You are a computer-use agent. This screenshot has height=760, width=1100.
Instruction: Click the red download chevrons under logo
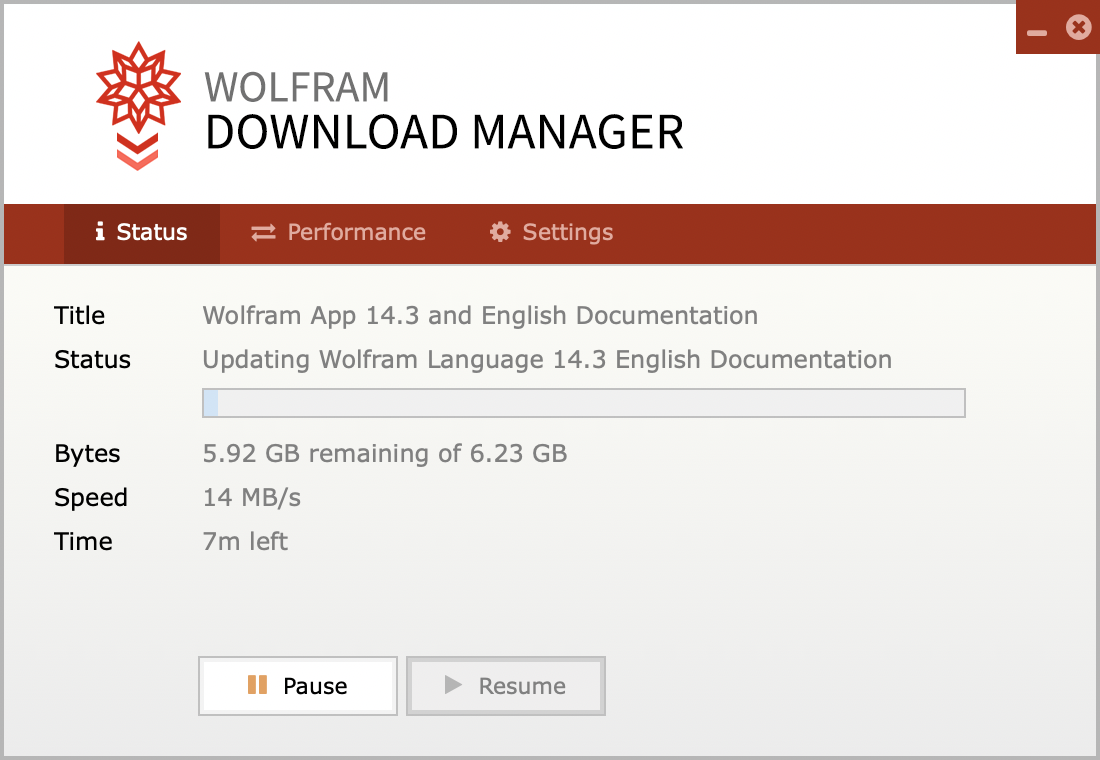(138, 150)
